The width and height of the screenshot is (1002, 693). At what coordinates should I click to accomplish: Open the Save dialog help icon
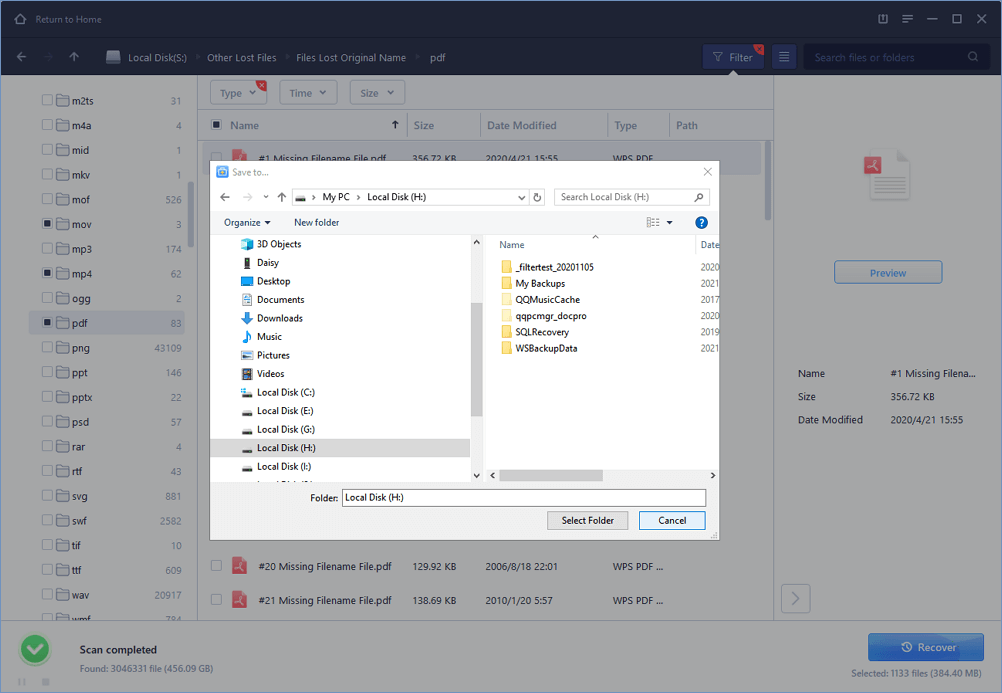pyautogui.click(x=701, y=222)
